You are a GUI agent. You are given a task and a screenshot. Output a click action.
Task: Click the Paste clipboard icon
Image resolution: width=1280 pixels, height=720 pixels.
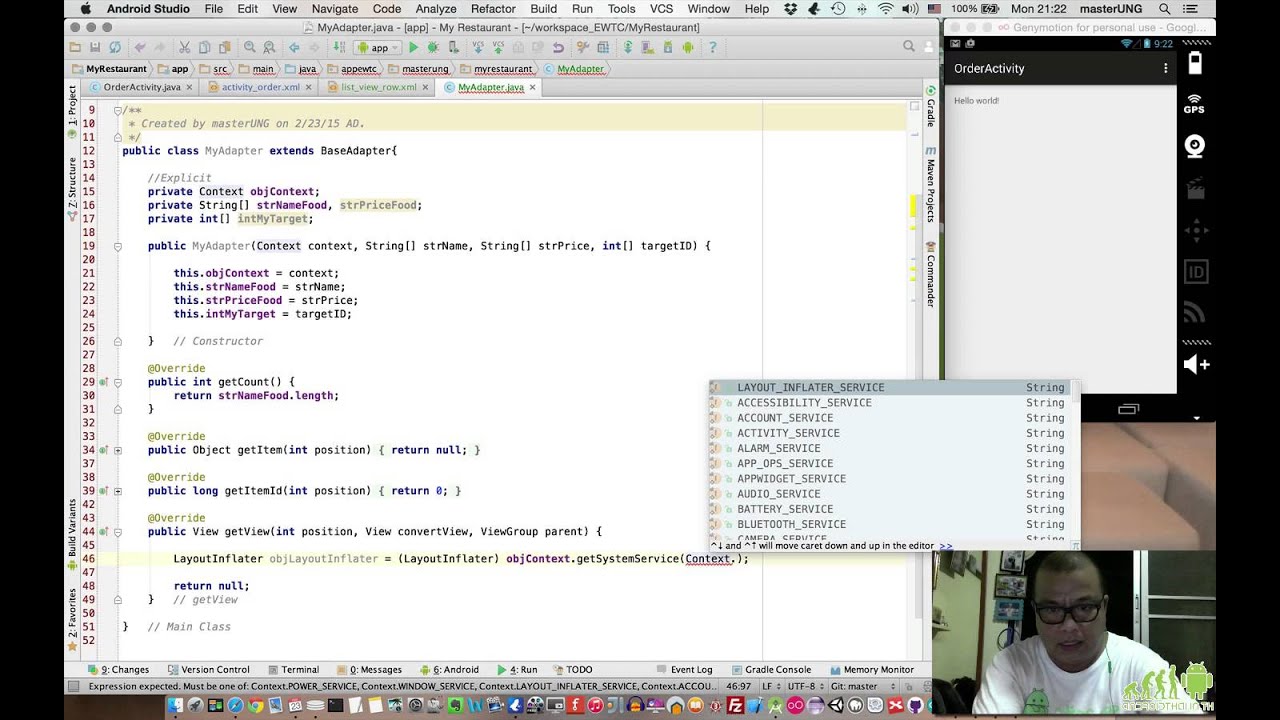tap(225, 47)
